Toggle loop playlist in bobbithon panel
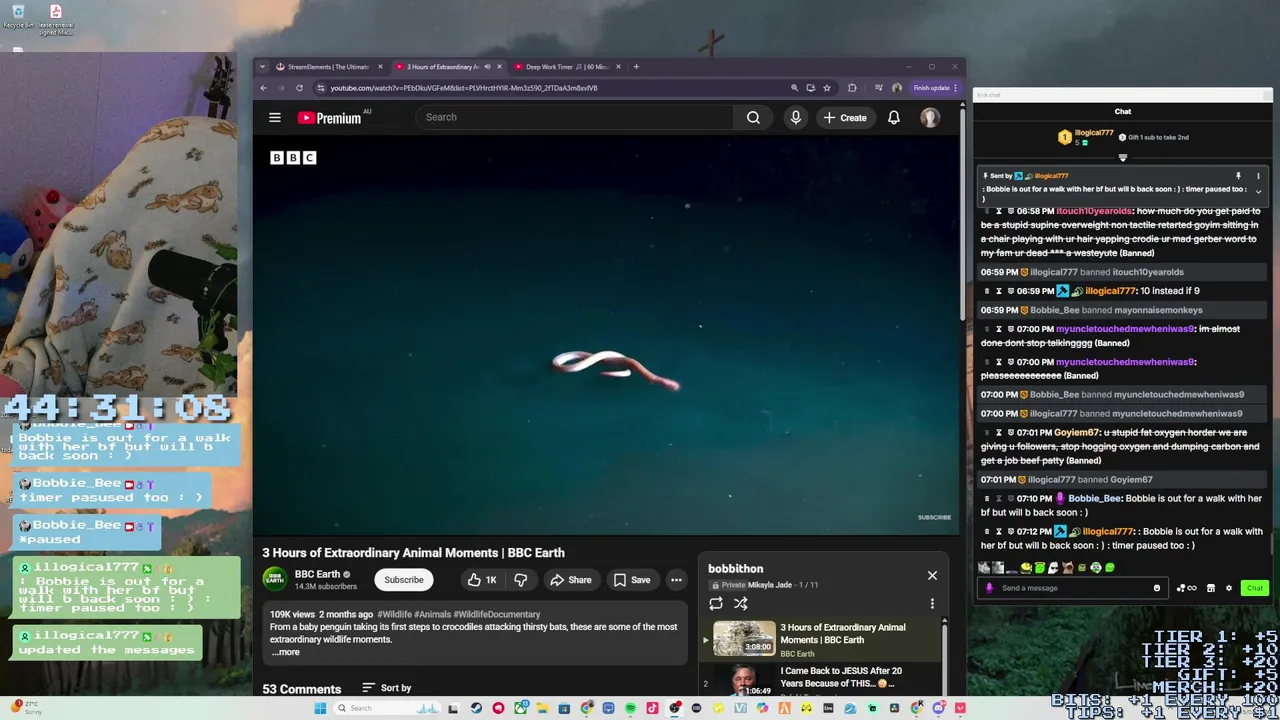Viewport: 1280px width, 720px height. pos(716,604)
